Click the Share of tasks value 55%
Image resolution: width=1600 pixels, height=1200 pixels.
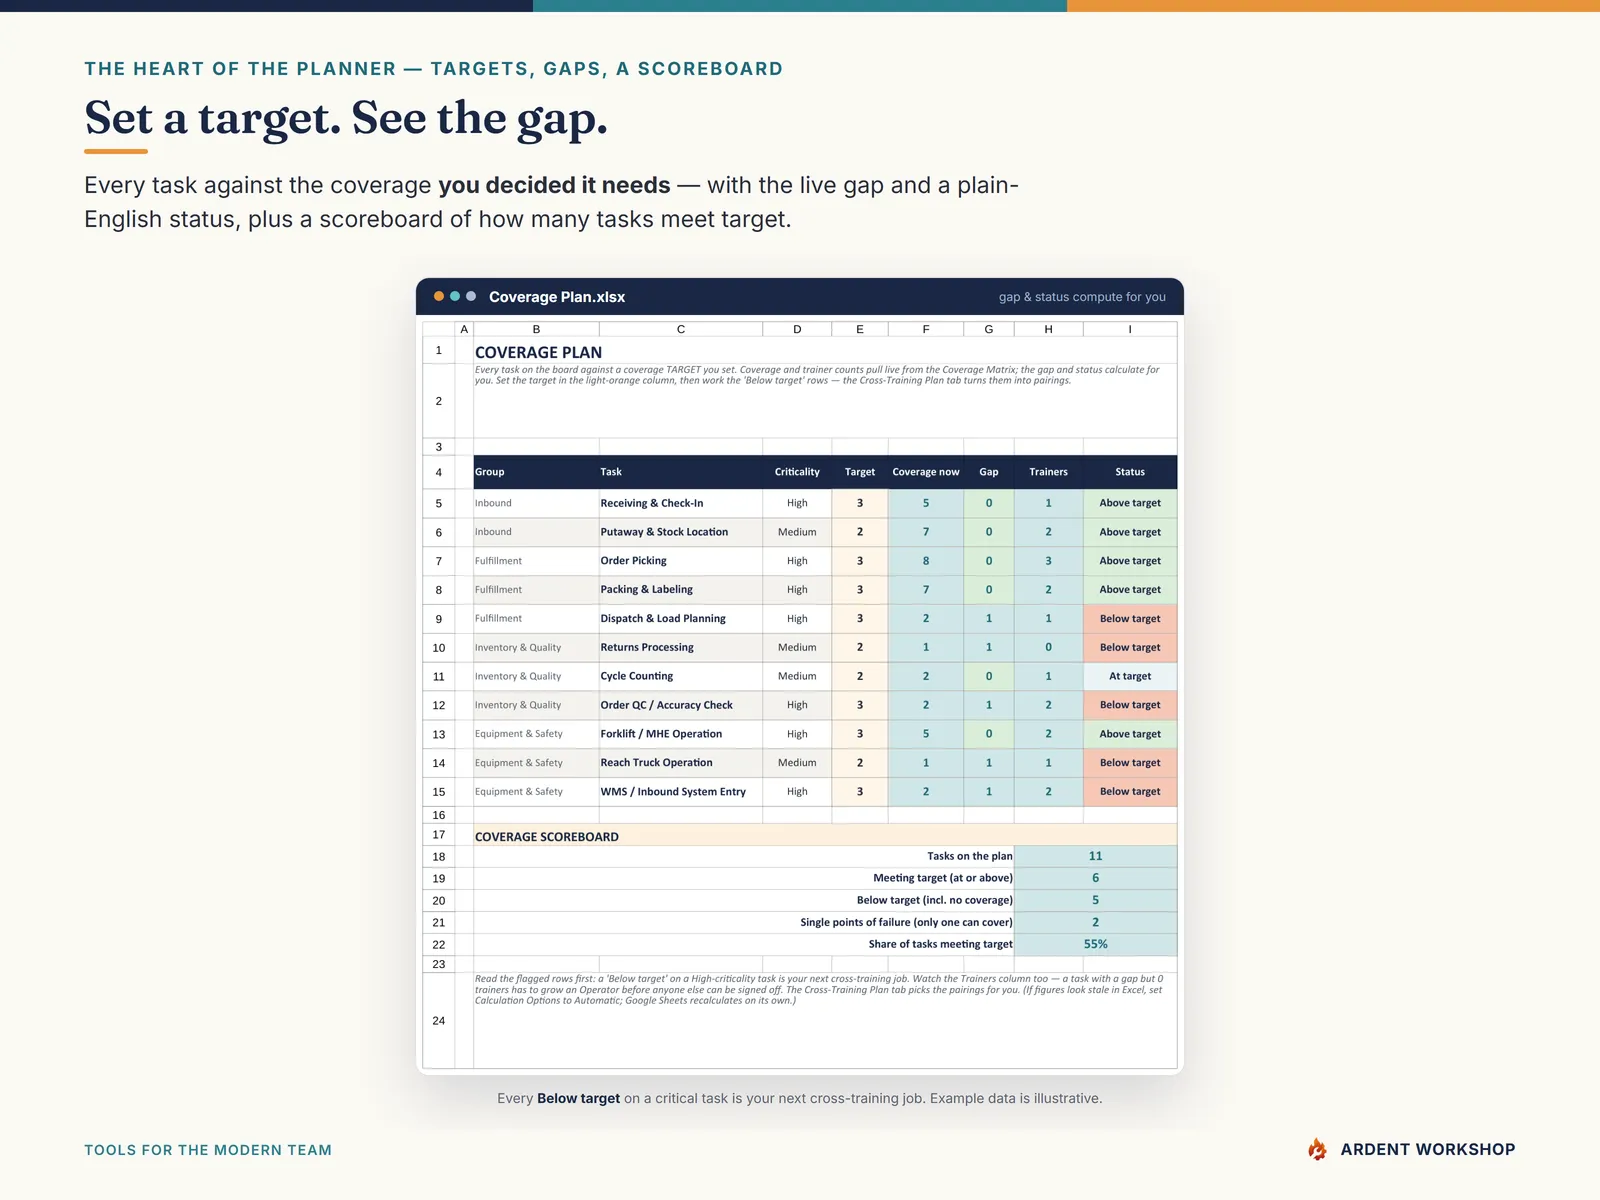click(1096, 945)
